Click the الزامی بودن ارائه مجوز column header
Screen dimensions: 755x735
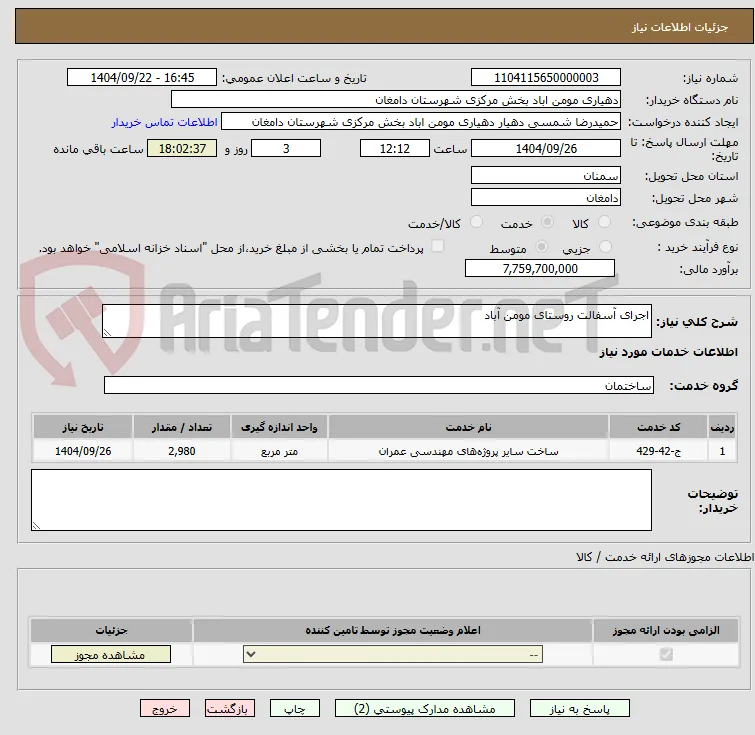[666, 630]
